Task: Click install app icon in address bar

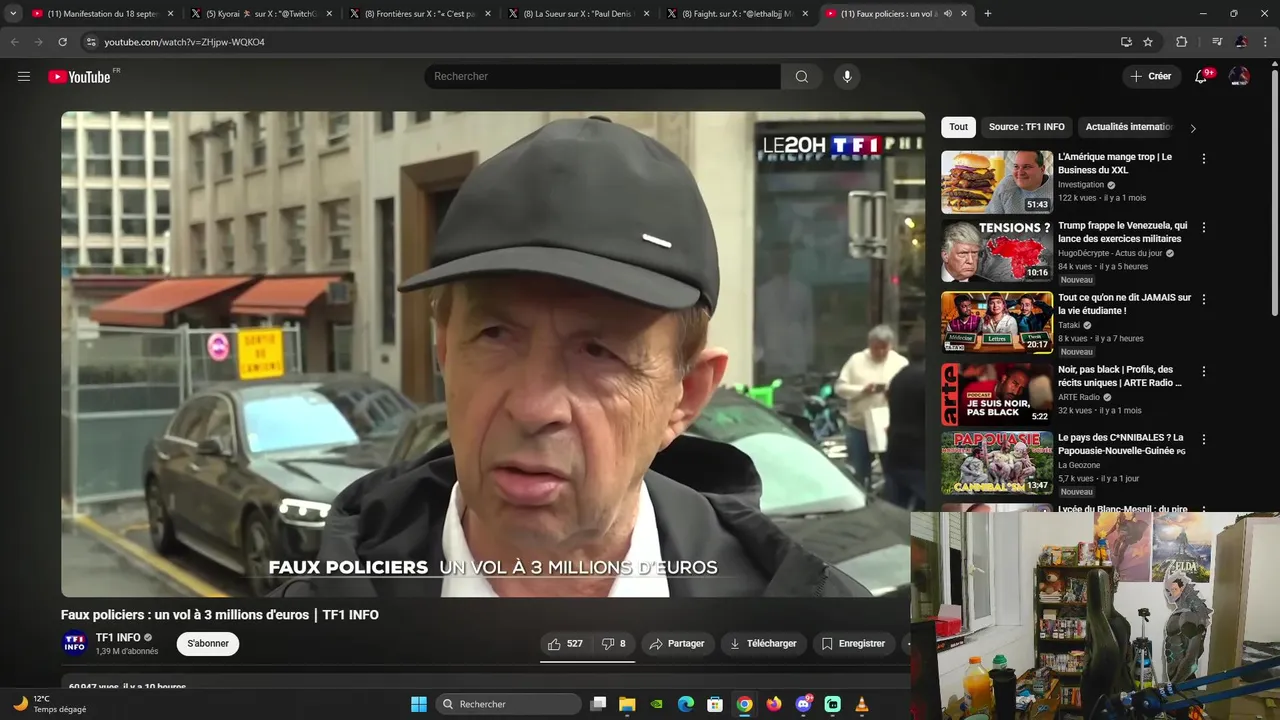Action: click(1126, 42)
